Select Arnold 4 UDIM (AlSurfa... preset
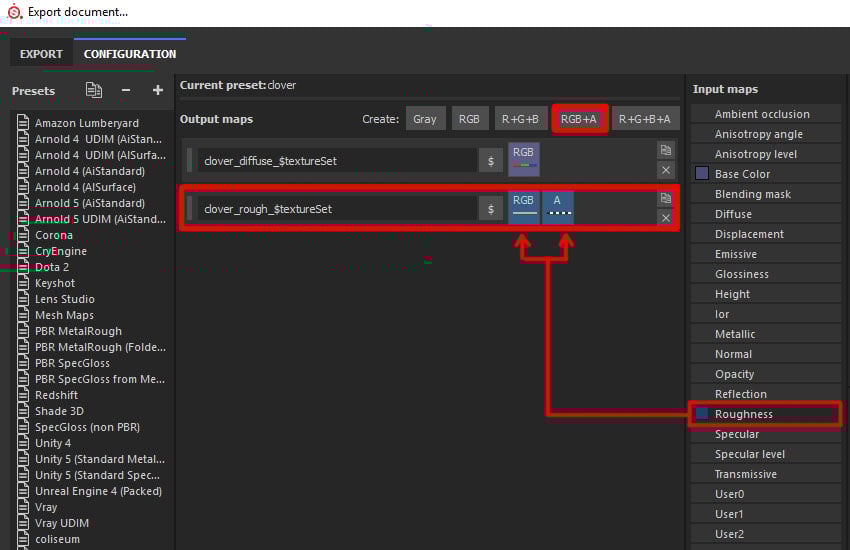Image resolution: width=850 pixels, height=550 pixels. [100, 155]
